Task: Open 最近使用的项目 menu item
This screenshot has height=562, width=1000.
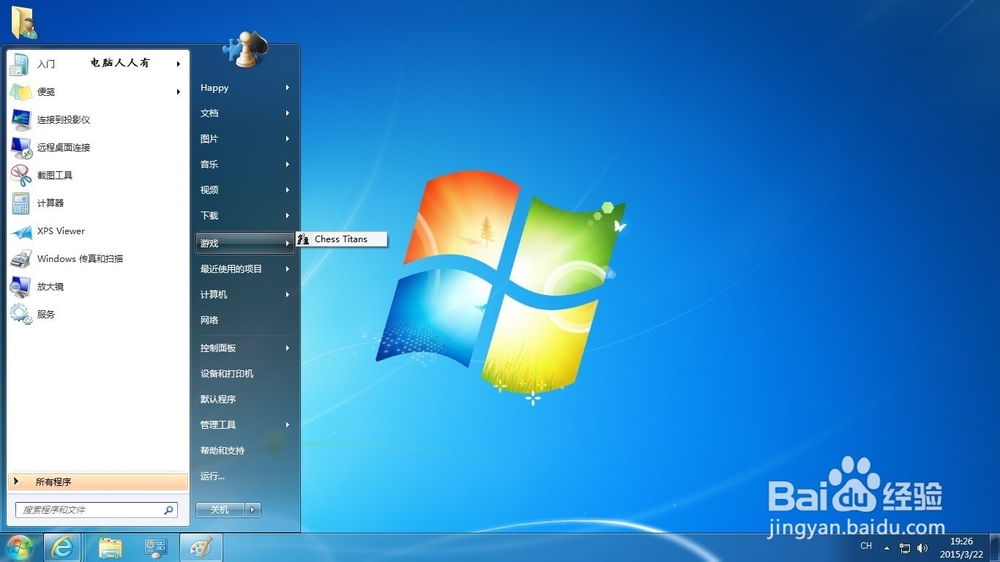Action: tap(245, 269)
